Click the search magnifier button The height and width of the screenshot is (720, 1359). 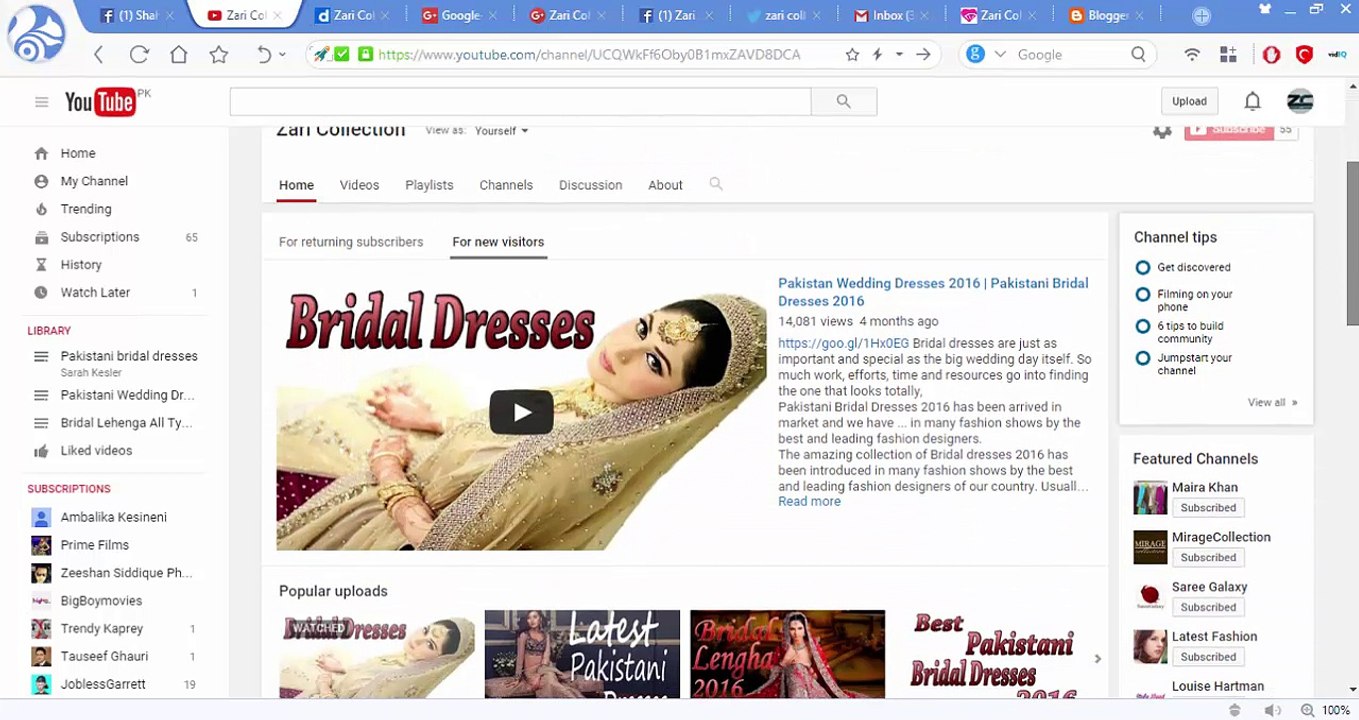pos(843,101)
